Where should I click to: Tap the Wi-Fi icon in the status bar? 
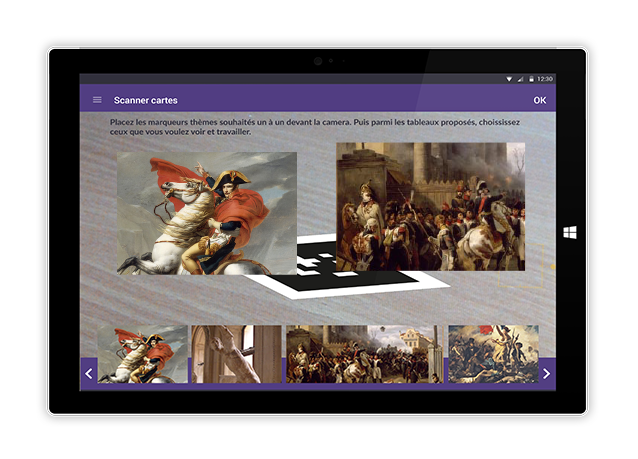tap(509, 79)
